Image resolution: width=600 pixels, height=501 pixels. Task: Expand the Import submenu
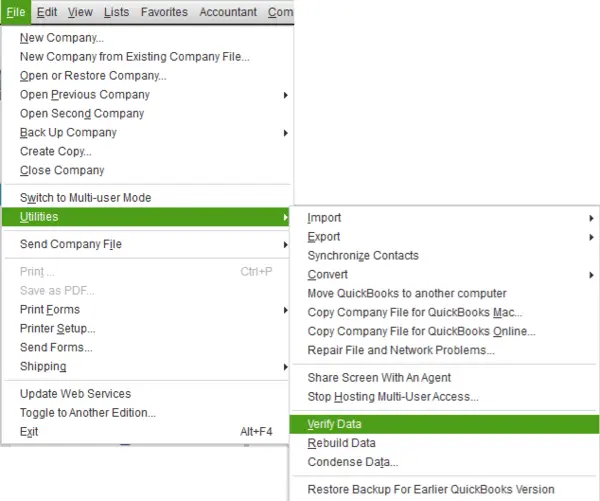click(325, 218)
